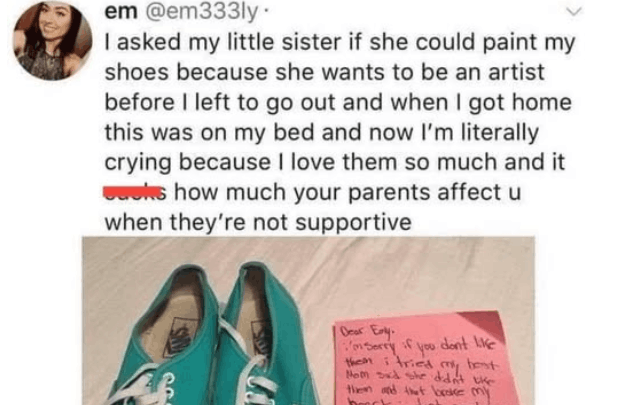
Task: Click the text "when they're not supportive"
Action: pos(258,222)
